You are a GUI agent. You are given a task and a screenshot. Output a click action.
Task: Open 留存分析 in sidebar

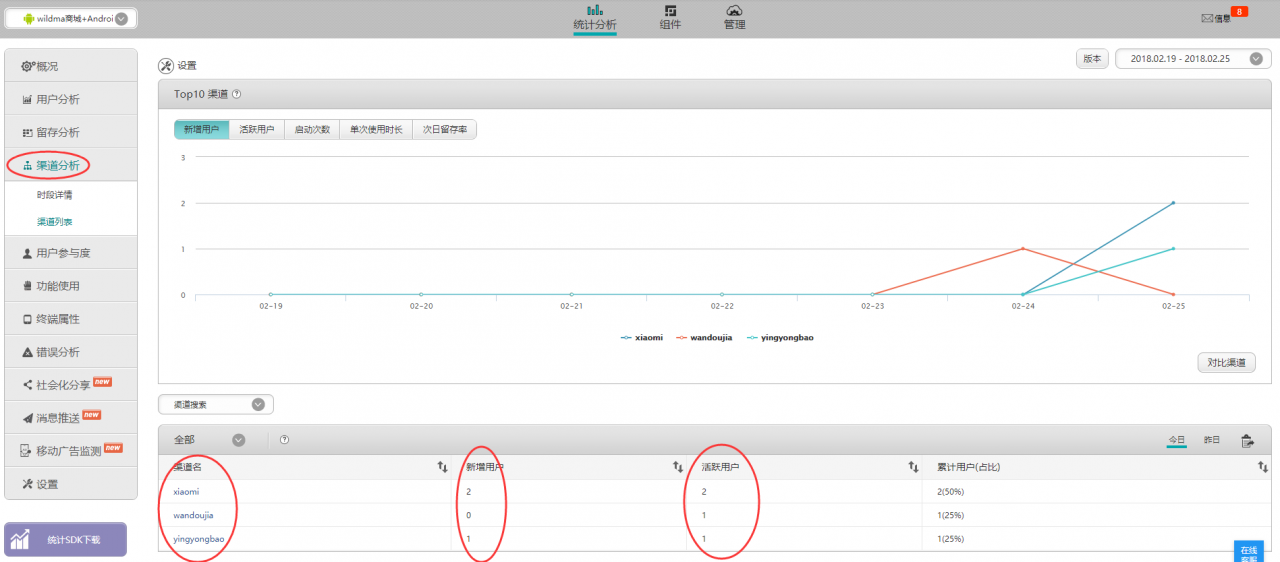[71, 132]
